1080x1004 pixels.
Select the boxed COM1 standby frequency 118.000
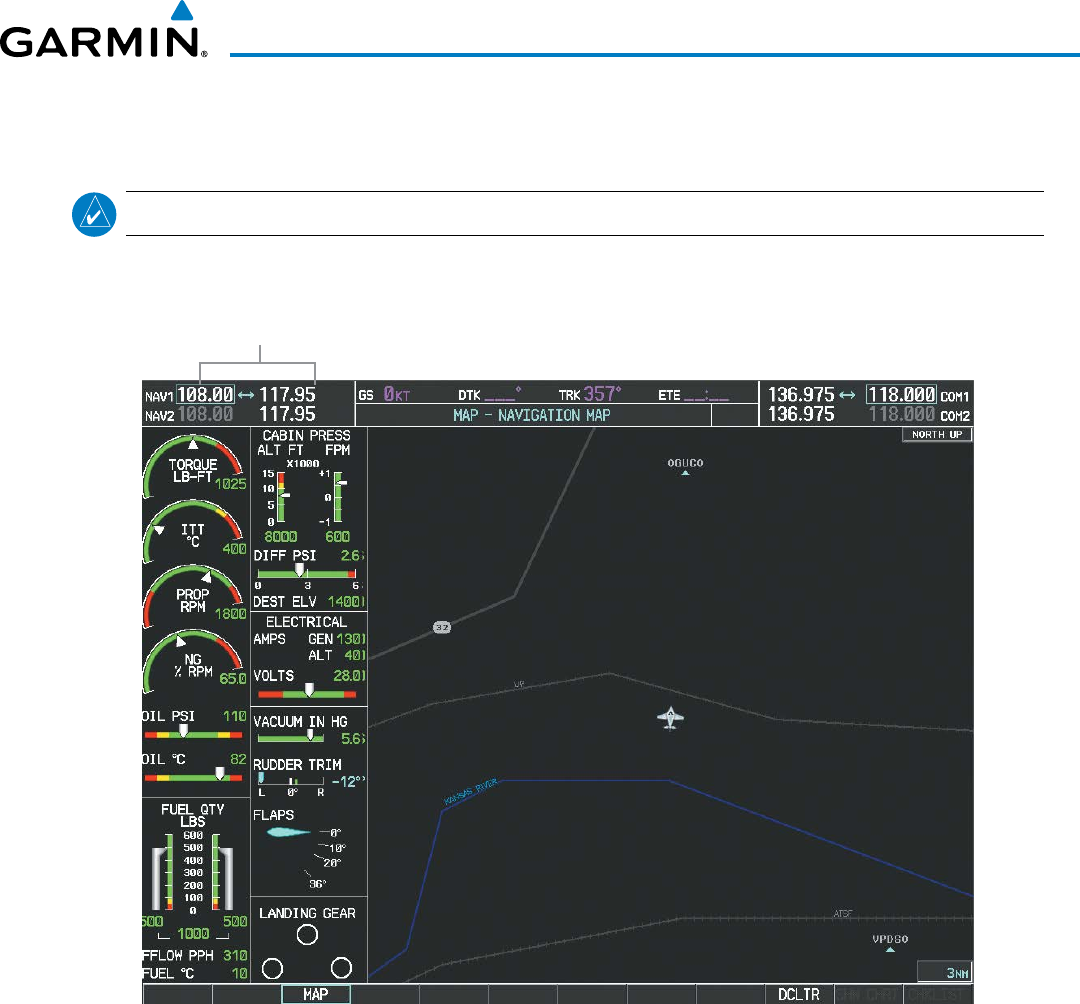(x=901, y=395)
